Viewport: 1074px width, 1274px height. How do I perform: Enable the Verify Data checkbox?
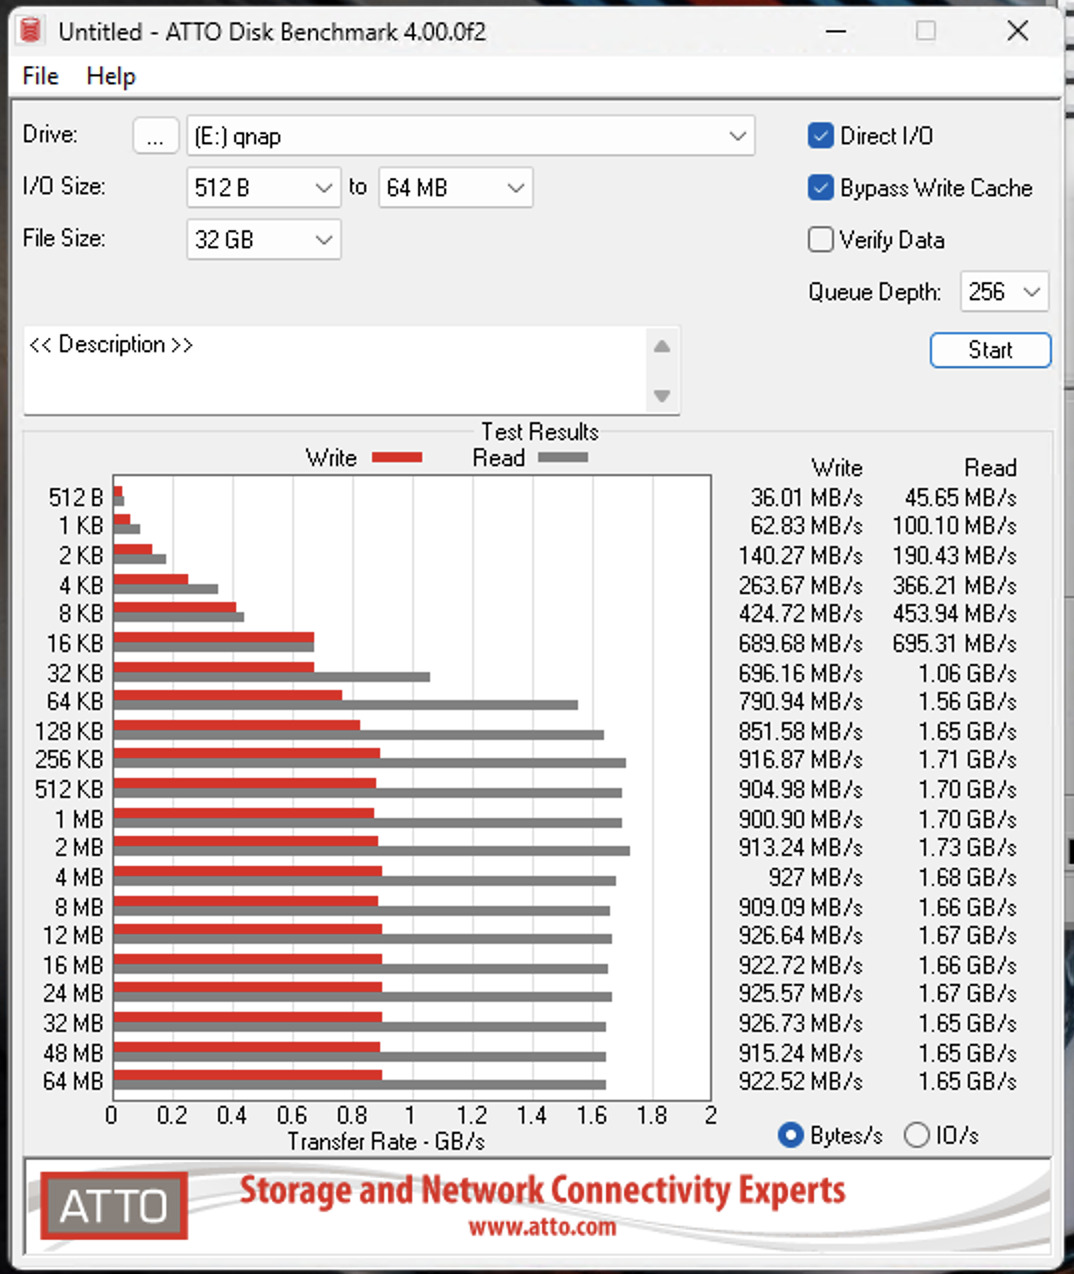pyautogui.click(x=820, y=240)
